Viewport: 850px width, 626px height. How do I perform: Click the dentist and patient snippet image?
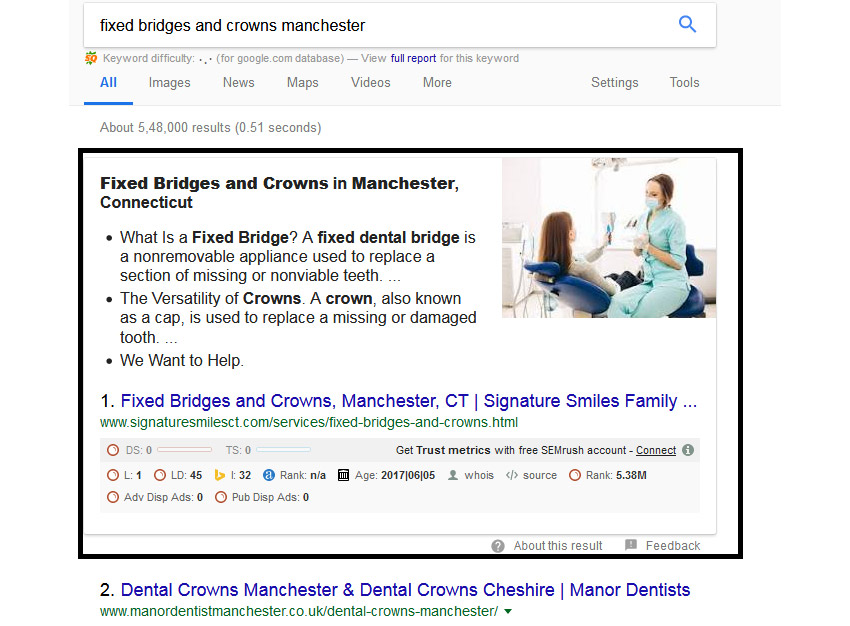click(609, 238)
